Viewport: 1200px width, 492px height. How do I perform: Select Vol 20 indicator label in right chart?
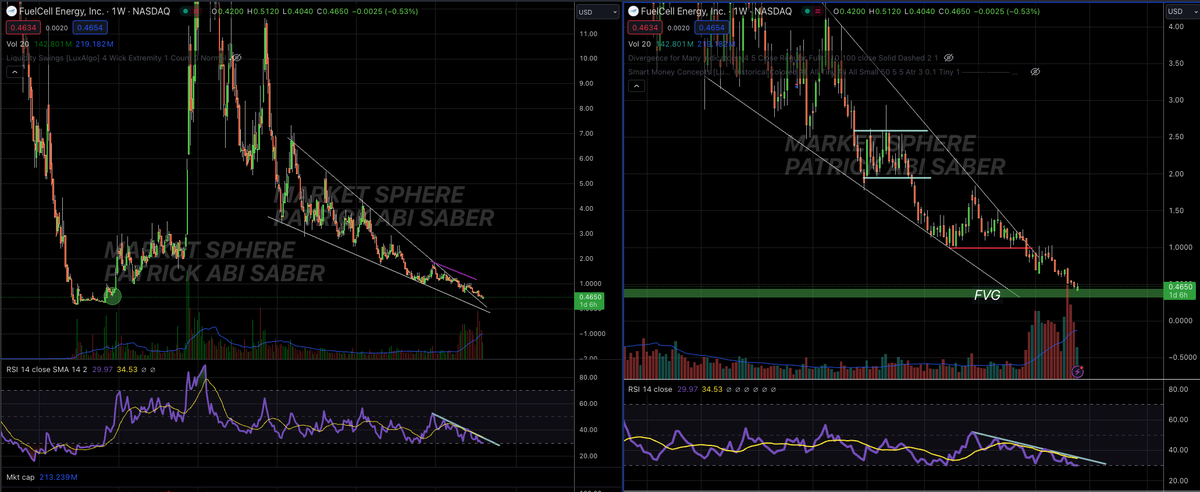[641, 44]
